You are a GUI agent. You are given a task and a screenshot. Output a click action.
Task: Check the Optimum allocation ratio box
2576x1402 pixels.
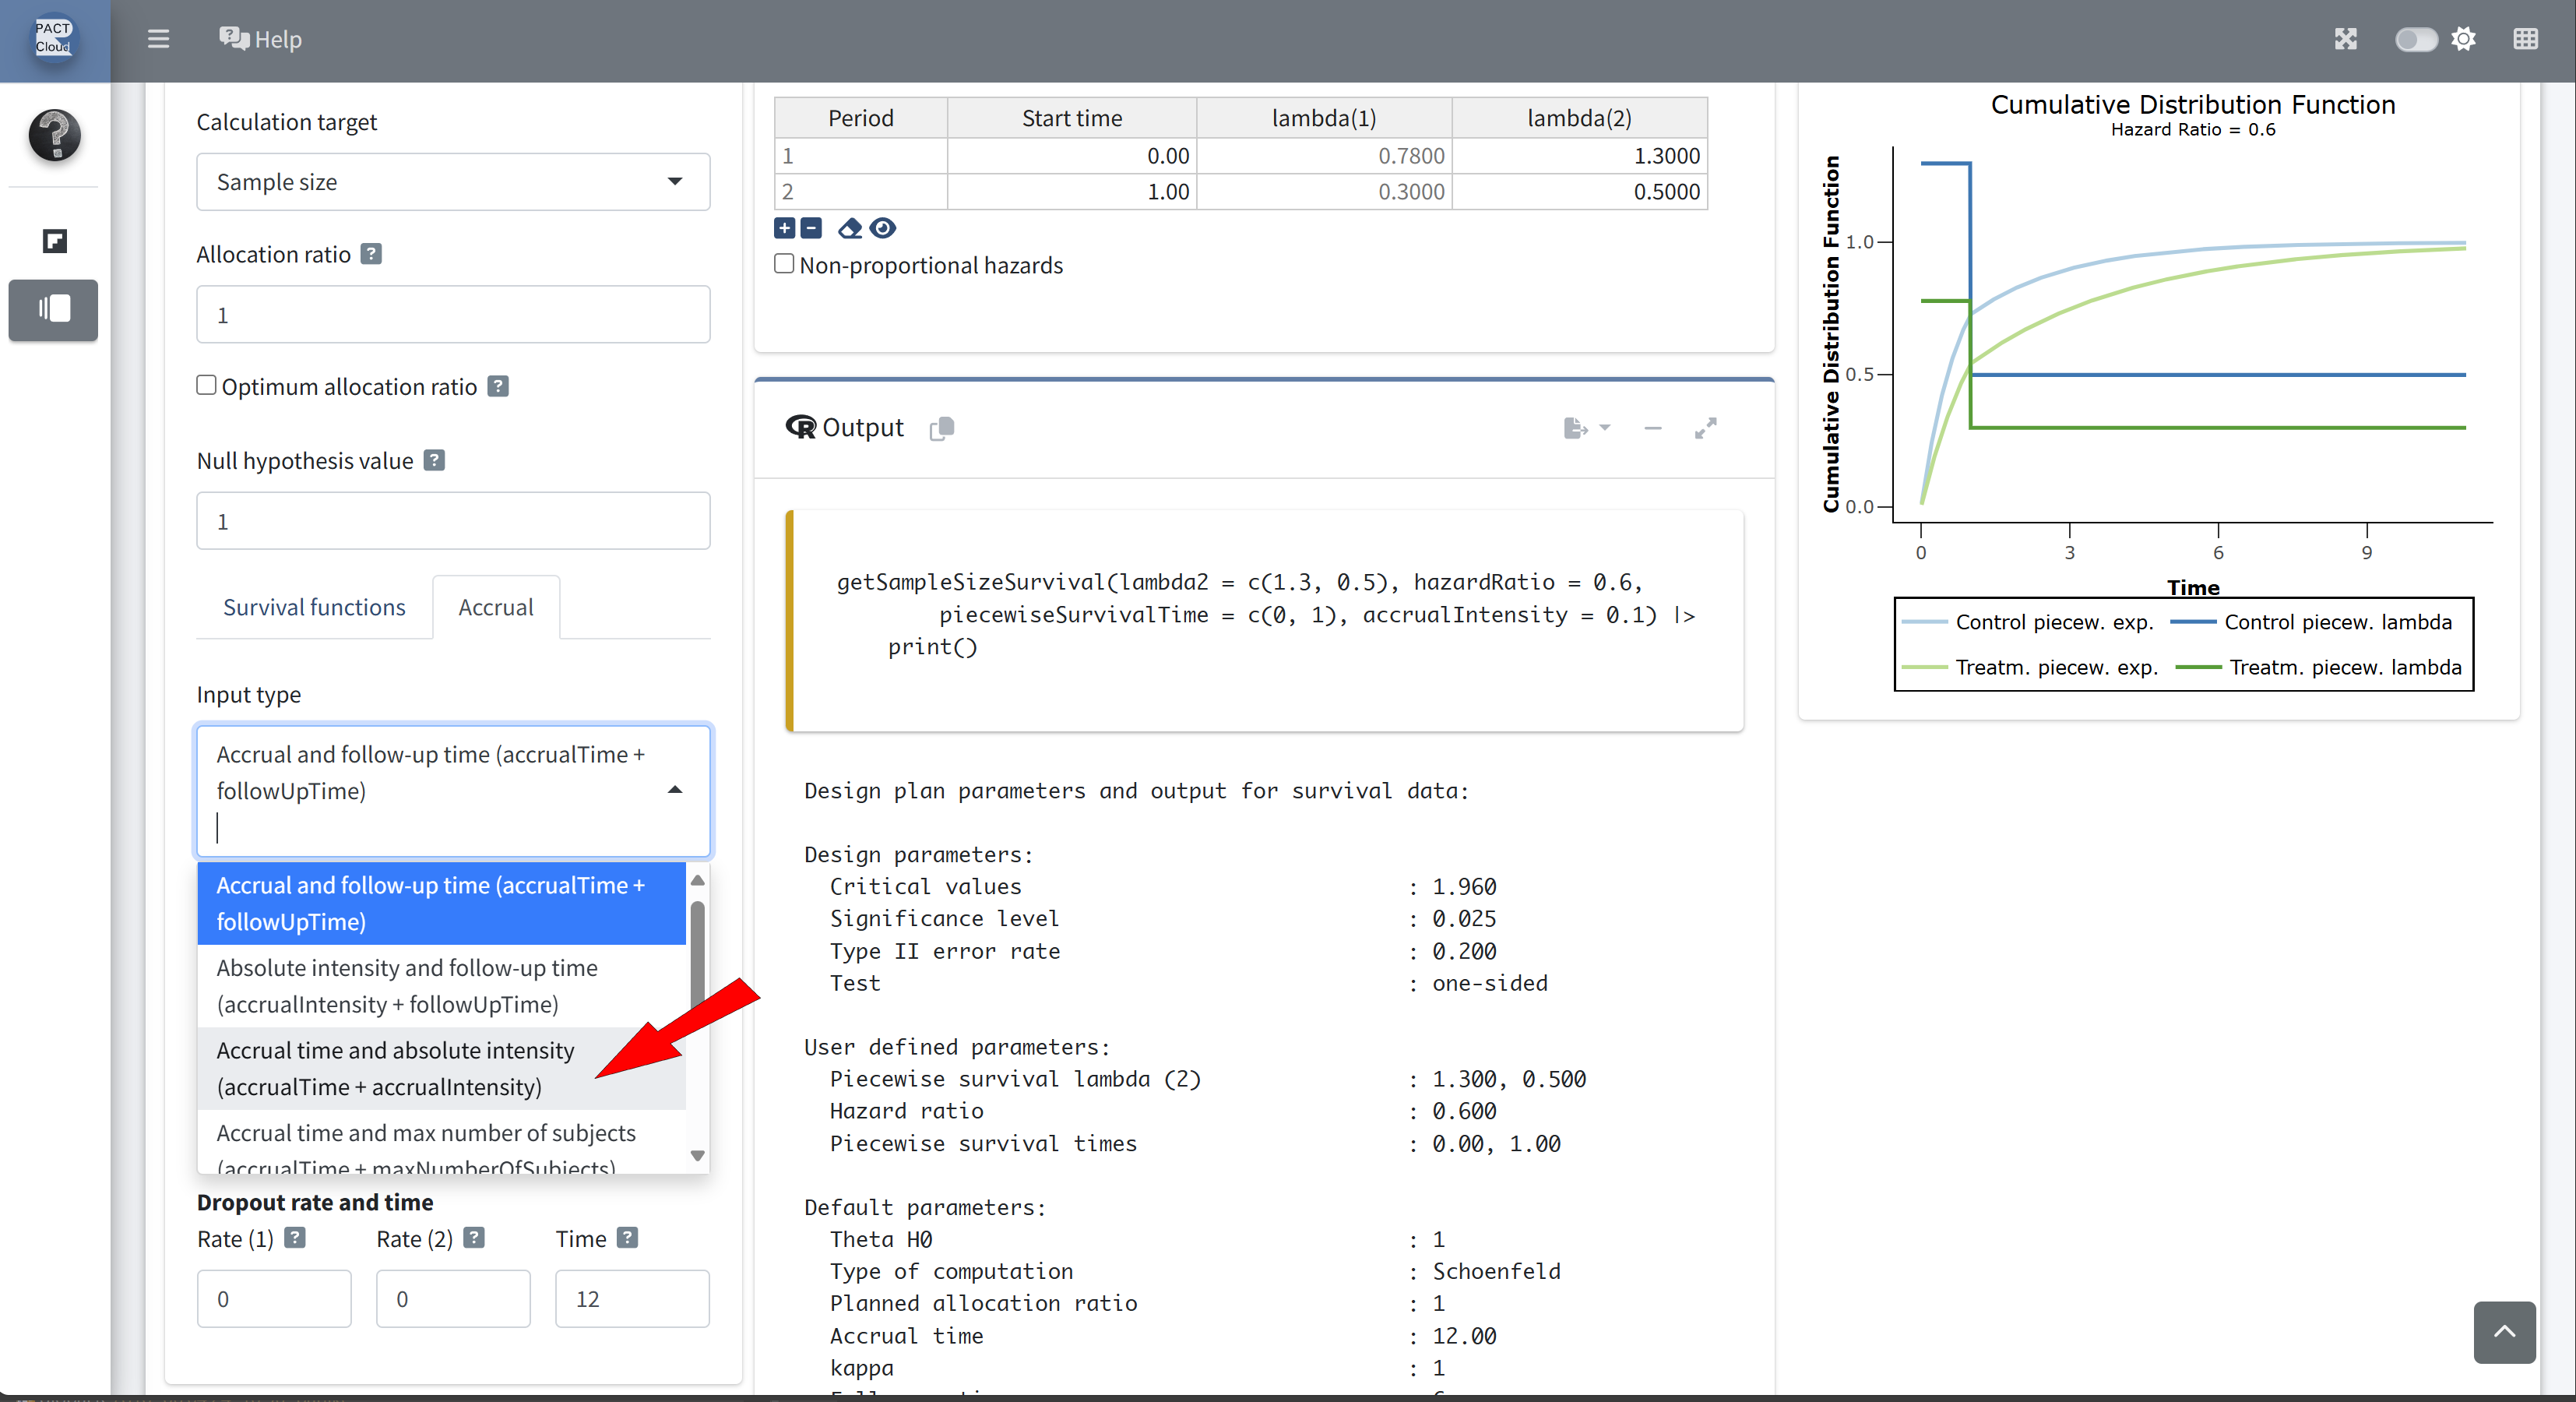click(x=206, y=386)
